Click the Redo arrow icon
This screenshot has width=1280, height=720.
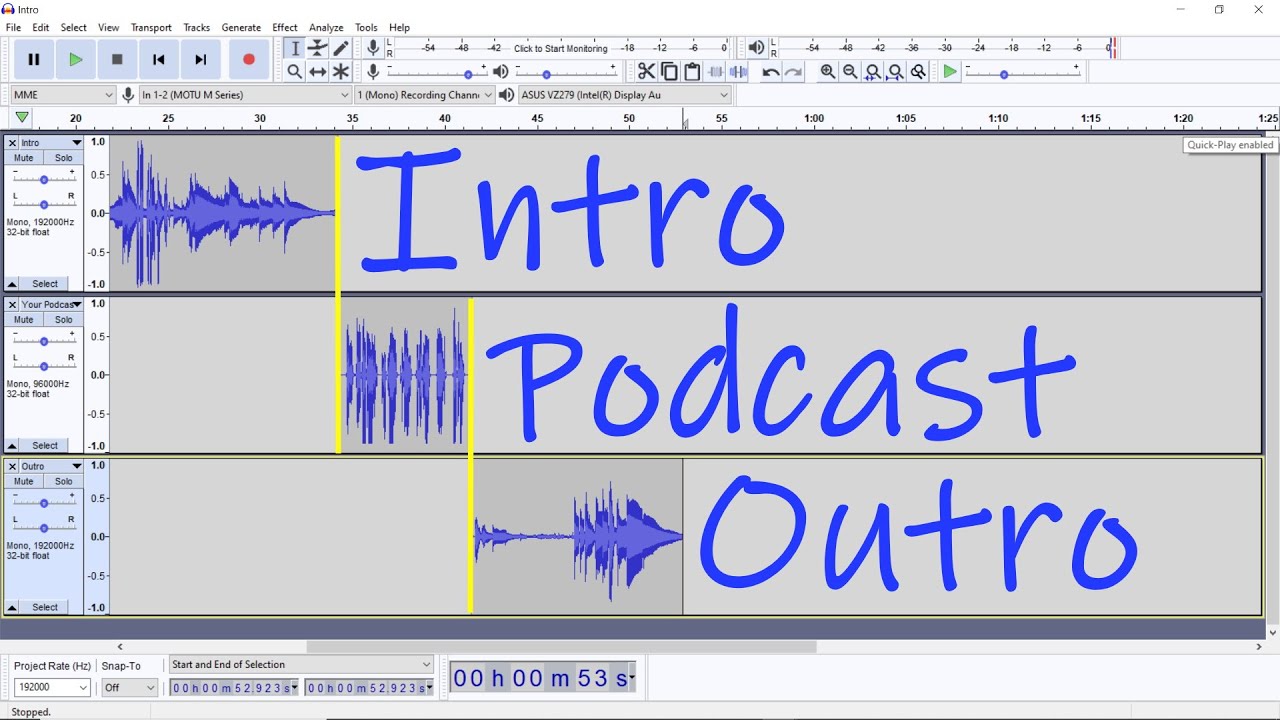pyautogui.click(x=793, y=71)
